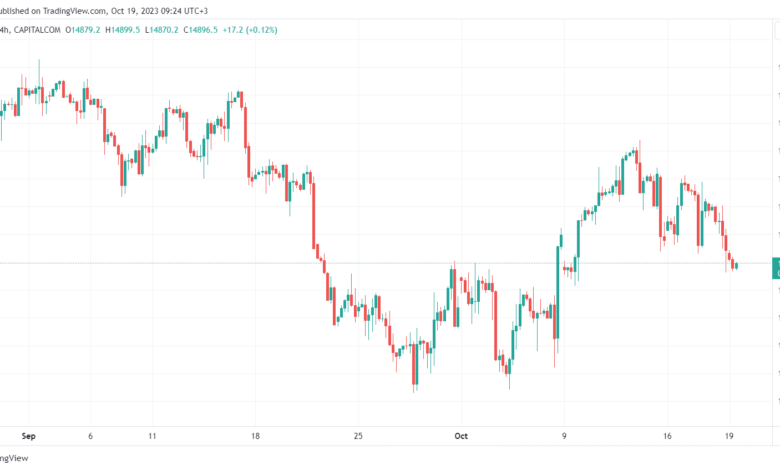Viewport: 780px width, 470px height.
Task: Click the Oct label on the time axis
Action: pyautogui.click(x=461, y=436)
